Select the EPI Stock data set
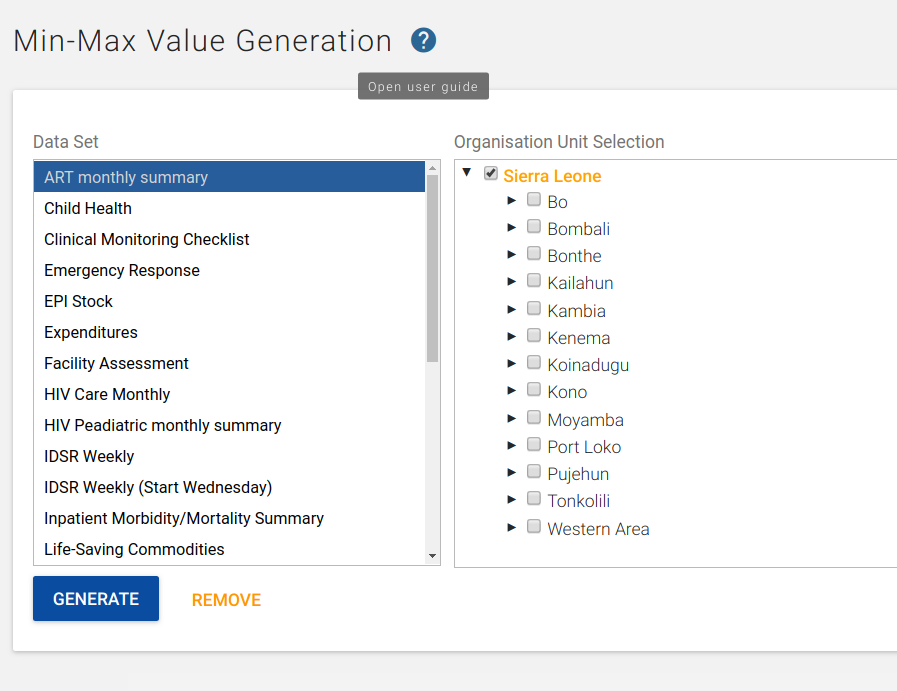The image size is (897, 691). 229,301
